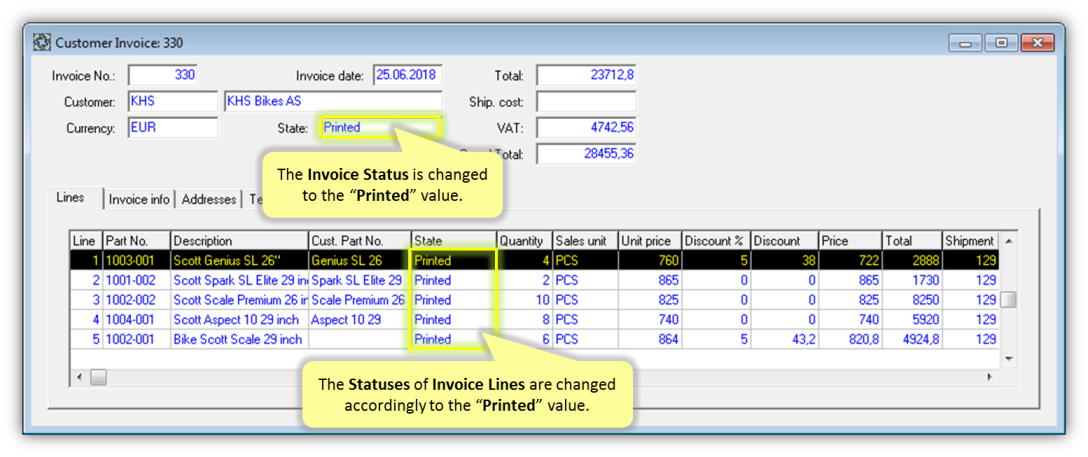This screenshot has height=457, width=1088.
Task: Click the horizontal scrollbar right arrow
Action: [990, 377]
